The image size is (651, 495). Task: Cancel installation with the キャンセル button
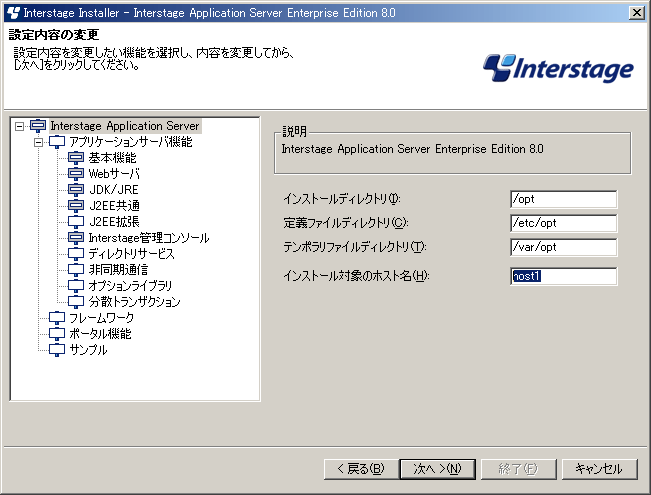click(x=599, y=469)
